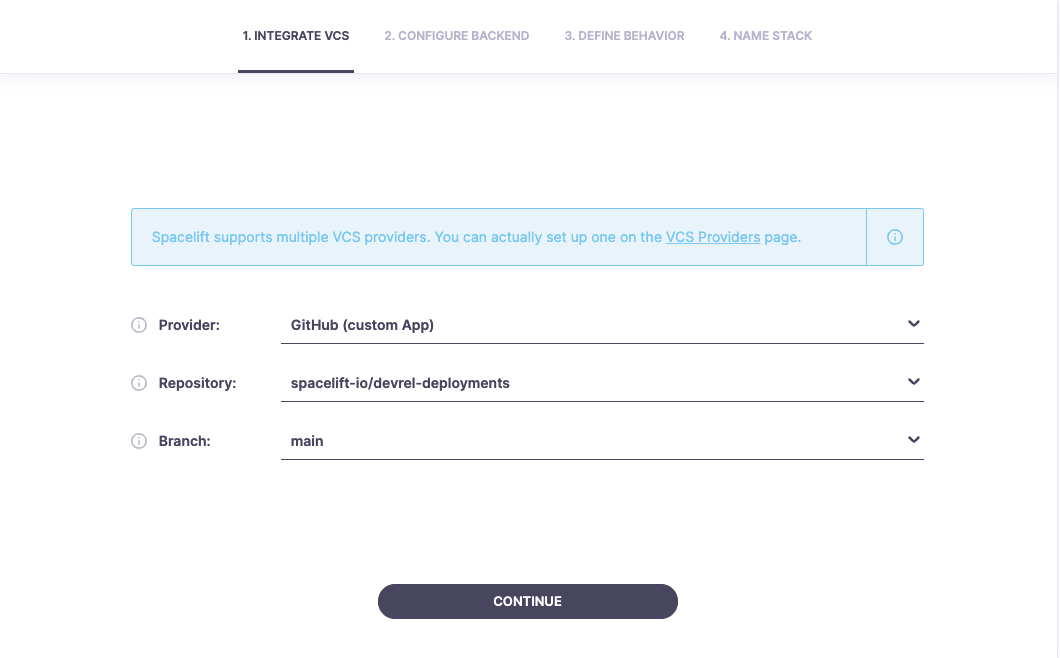Click the info icon next to Branch label
1060x658 pixels.
pyautogui.click(x=139, y=440)
